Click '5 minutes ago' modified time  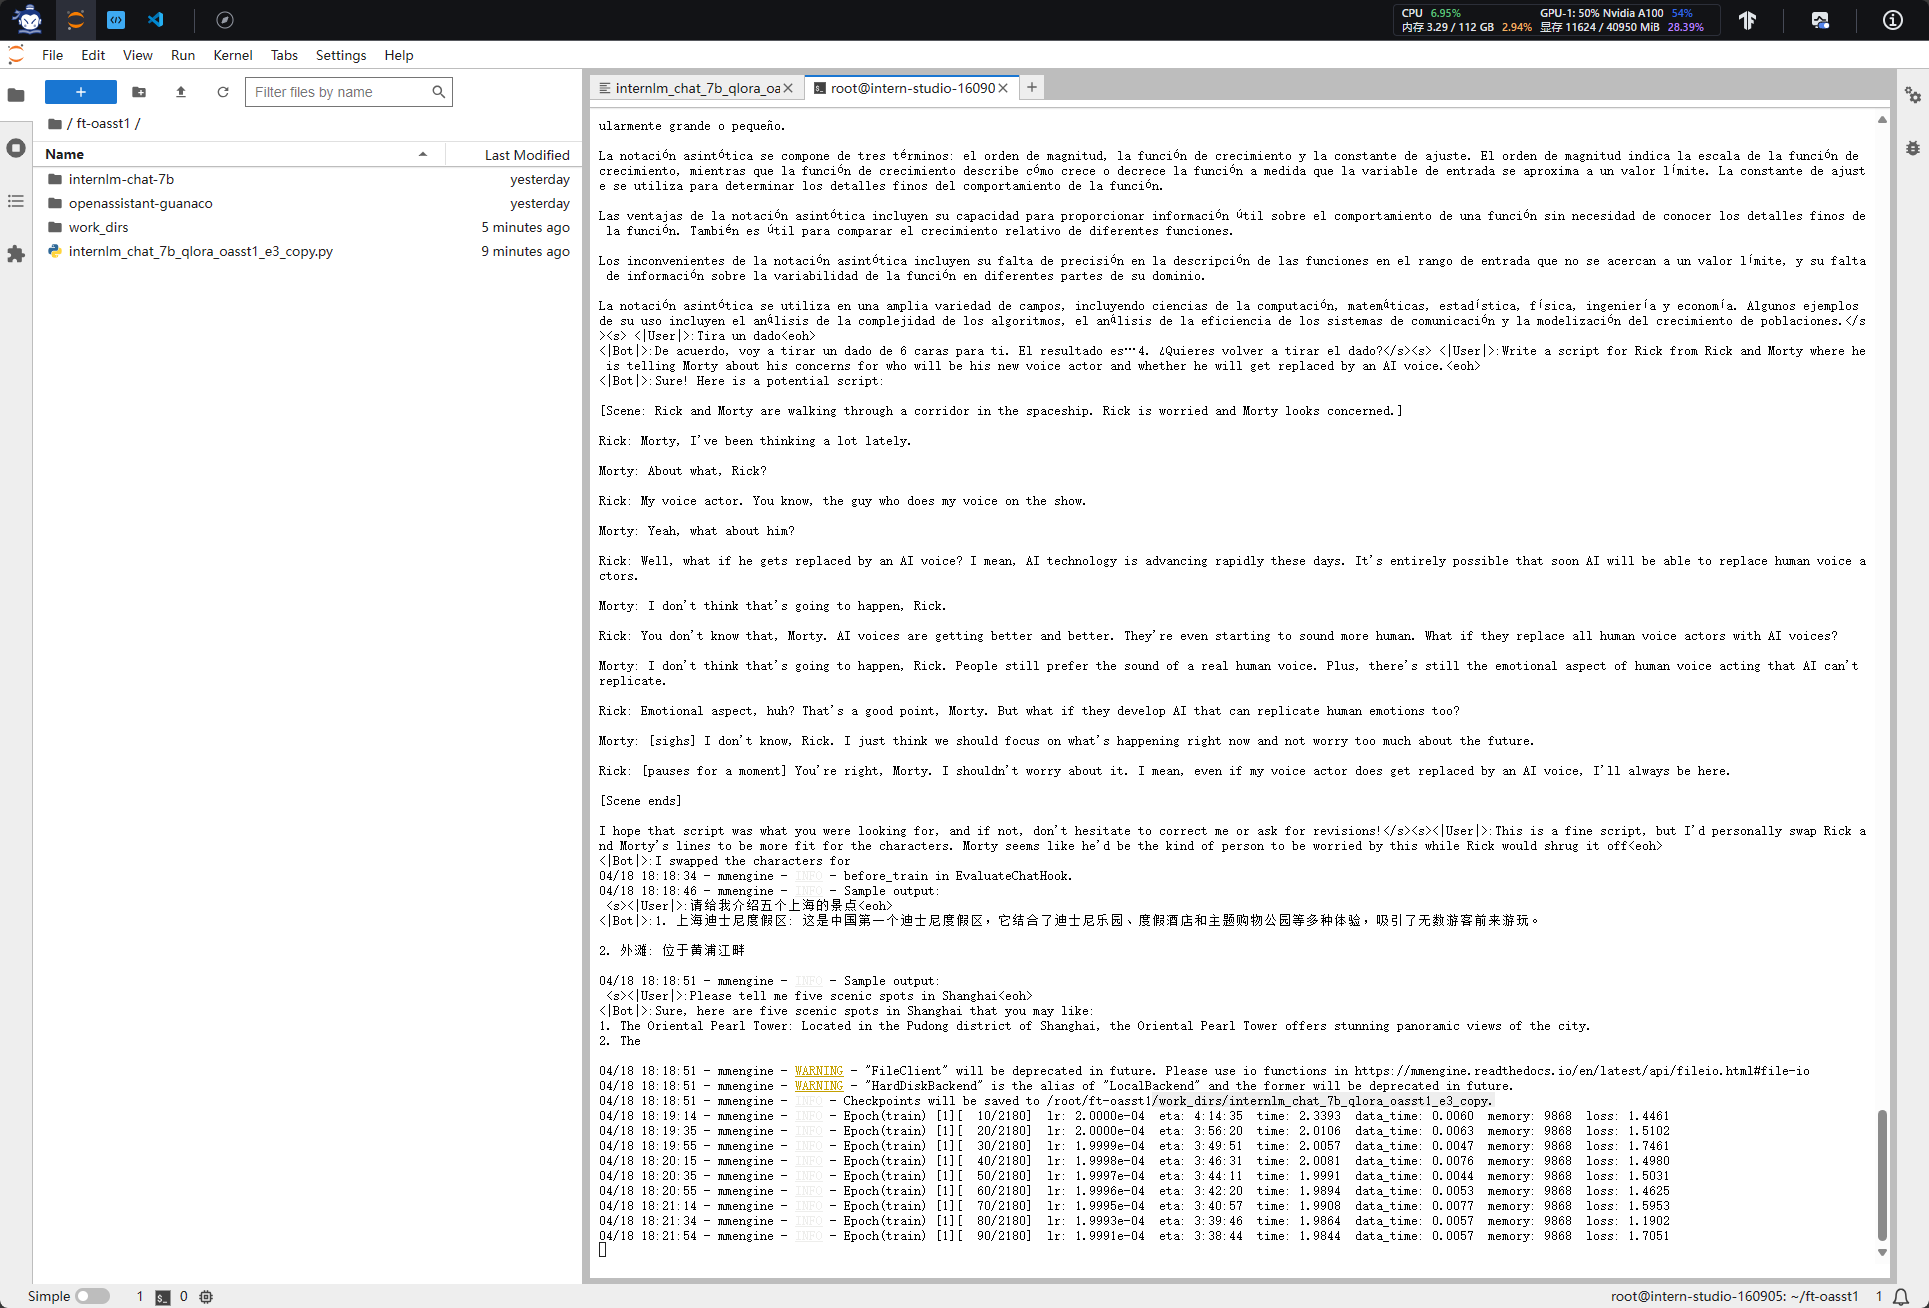tap(526, 227)
